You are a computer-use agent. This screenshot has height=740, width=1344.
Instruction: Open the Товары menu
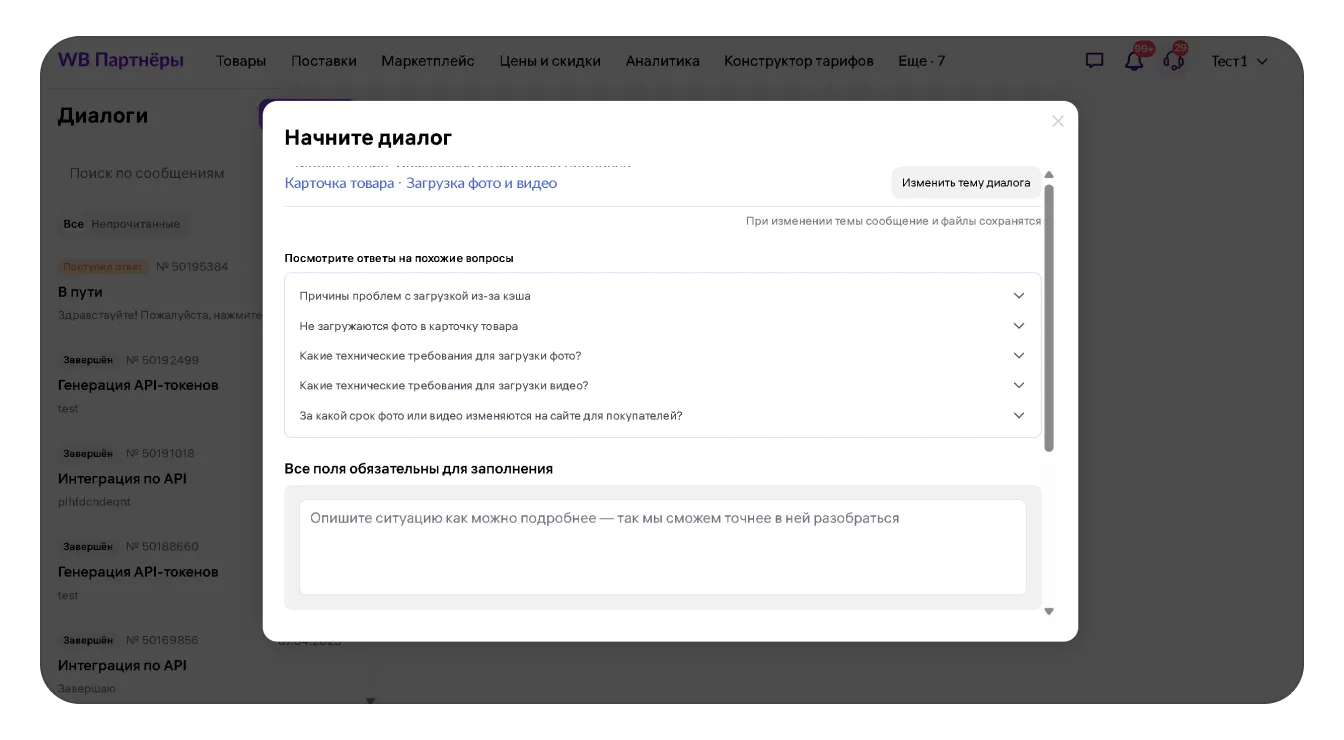(x=241, y=61)
